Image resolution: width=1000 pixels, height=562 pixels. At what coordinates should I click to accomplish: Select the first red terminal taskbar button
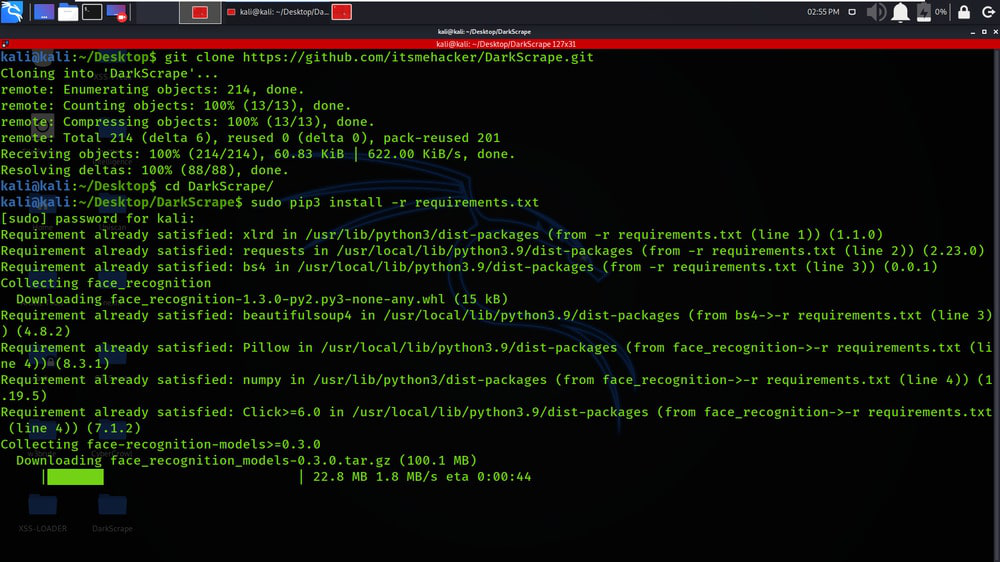coord(200,12)
